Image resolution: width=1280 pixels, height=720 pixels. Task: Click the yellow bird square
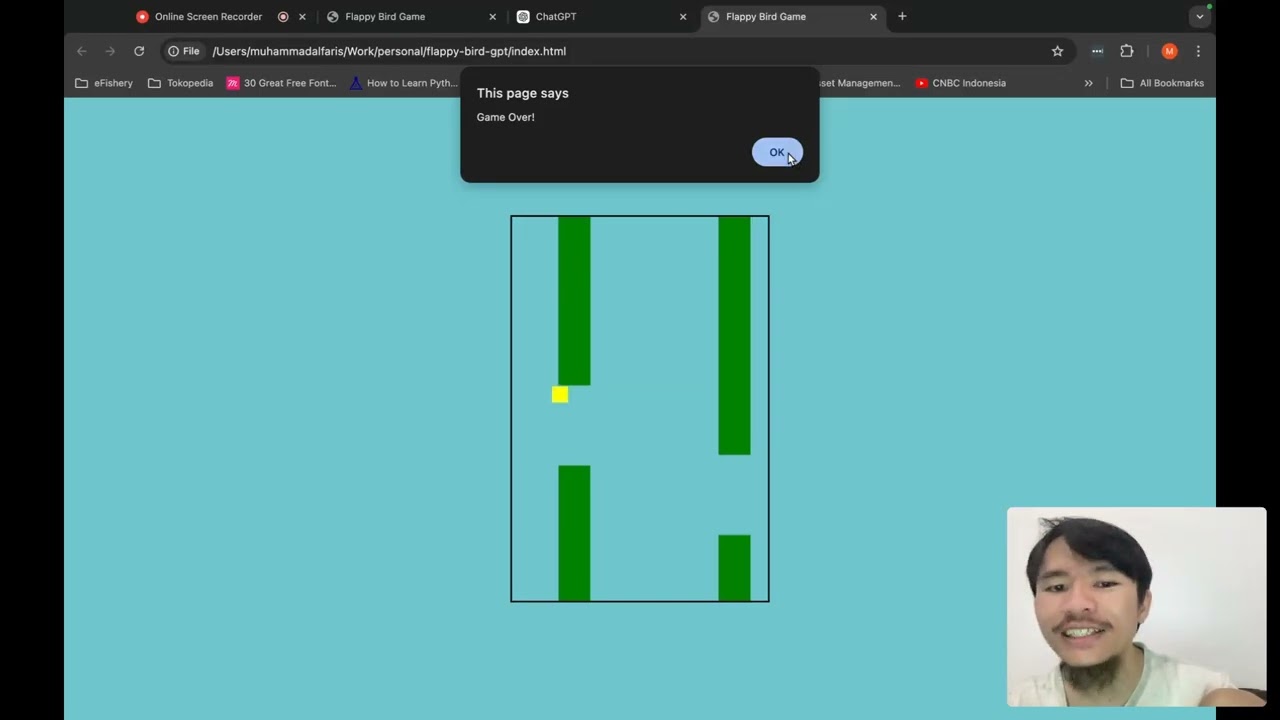tap(560, 395)
